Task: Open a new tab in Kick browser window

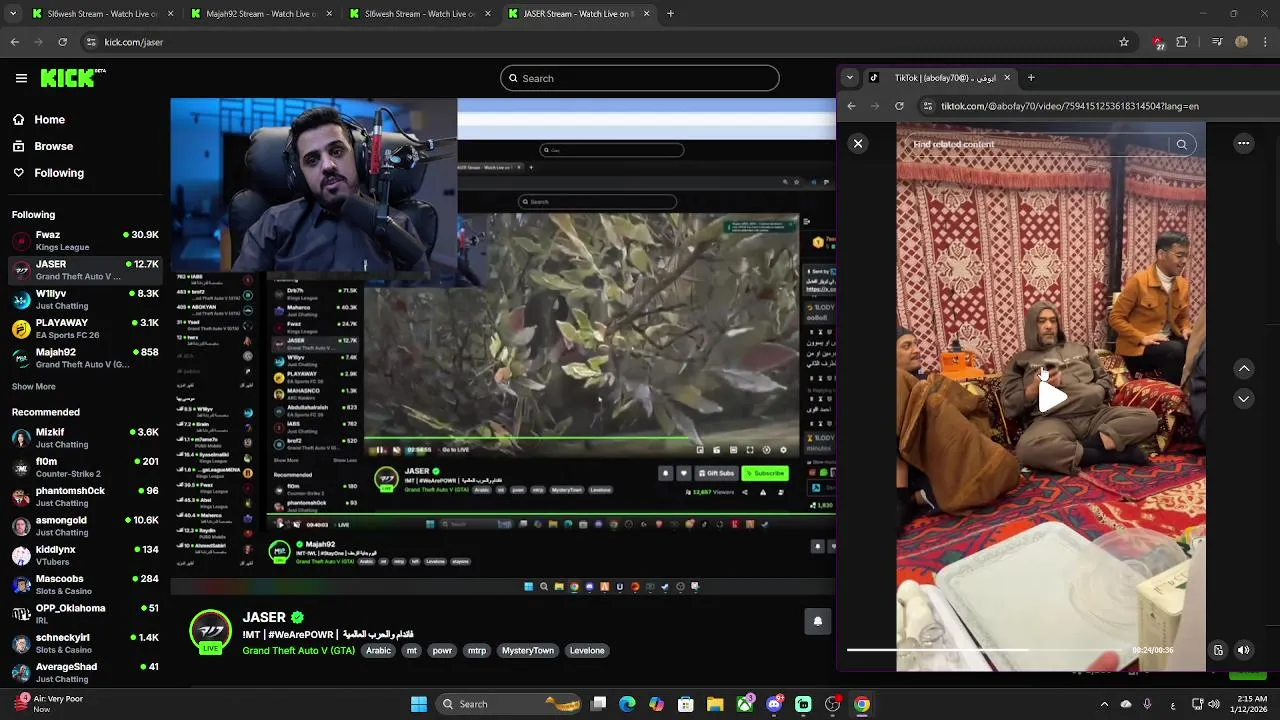Action: pos(670,14)
